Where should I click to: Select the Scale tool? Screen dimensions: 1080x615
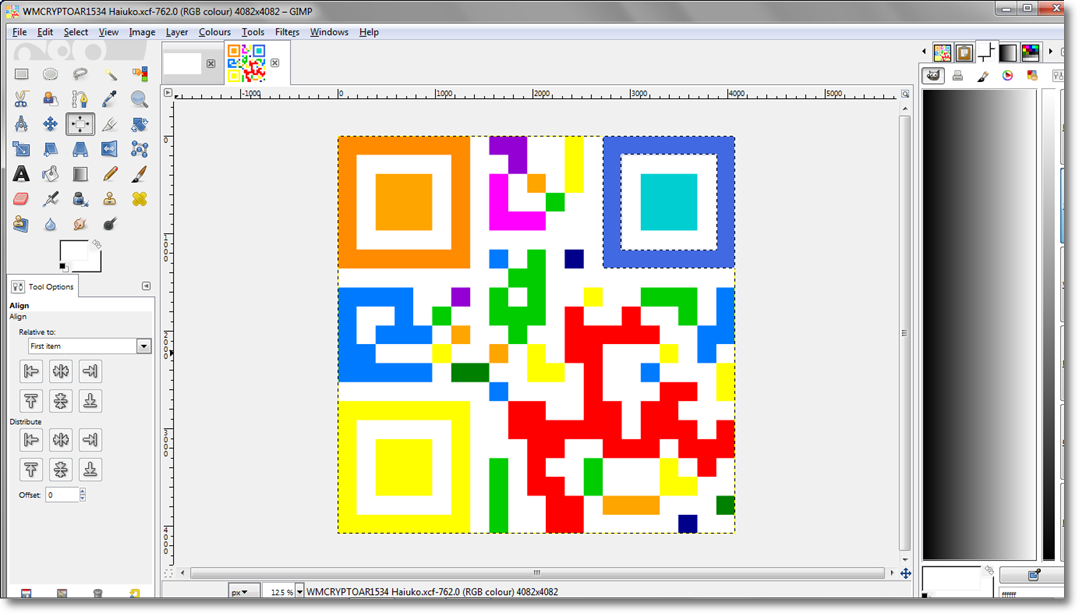21,149
